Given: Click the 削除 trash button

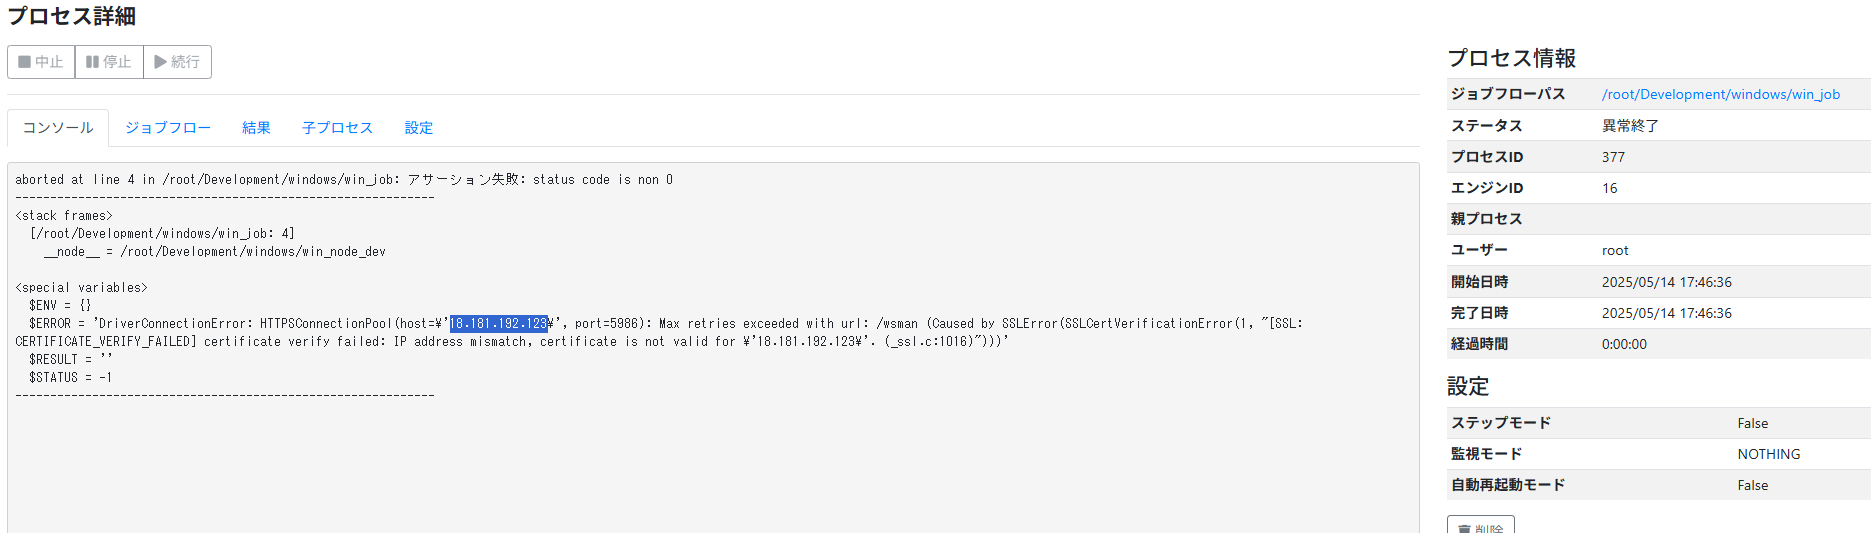Looking at the screenshot, I should click(x=1480, y=527).
